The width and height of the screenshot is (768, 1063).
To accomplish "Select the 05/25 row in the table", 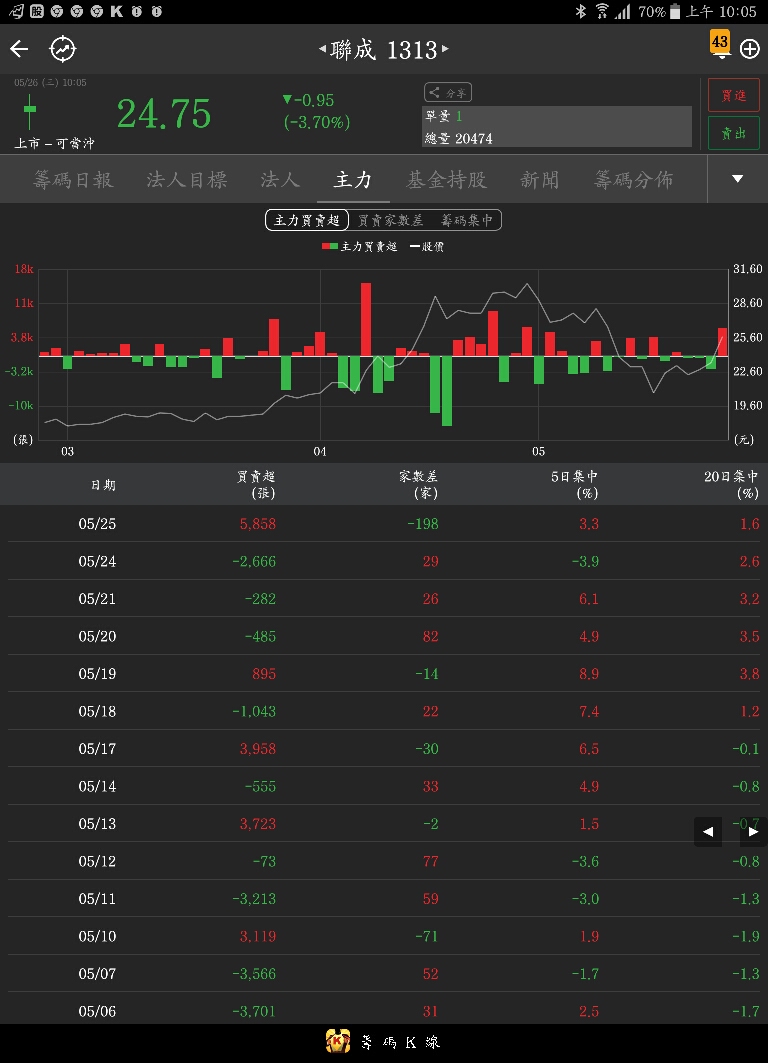I will coord(384,524).
